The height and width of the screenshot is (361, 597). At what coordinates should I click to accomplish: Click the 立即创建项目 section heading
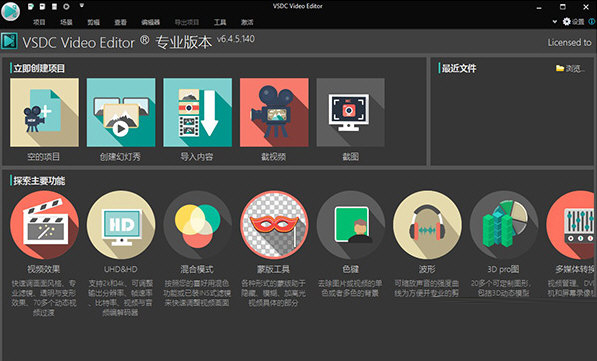coord(39,69)
